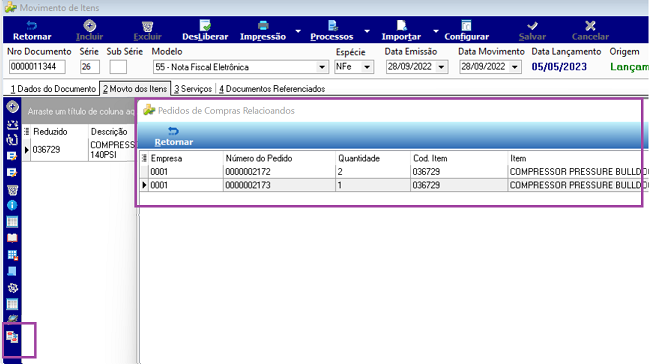This screenshot has height=364, width=654.
Task: Click the trash icon in left sidebar
Action: click(12, 190)
